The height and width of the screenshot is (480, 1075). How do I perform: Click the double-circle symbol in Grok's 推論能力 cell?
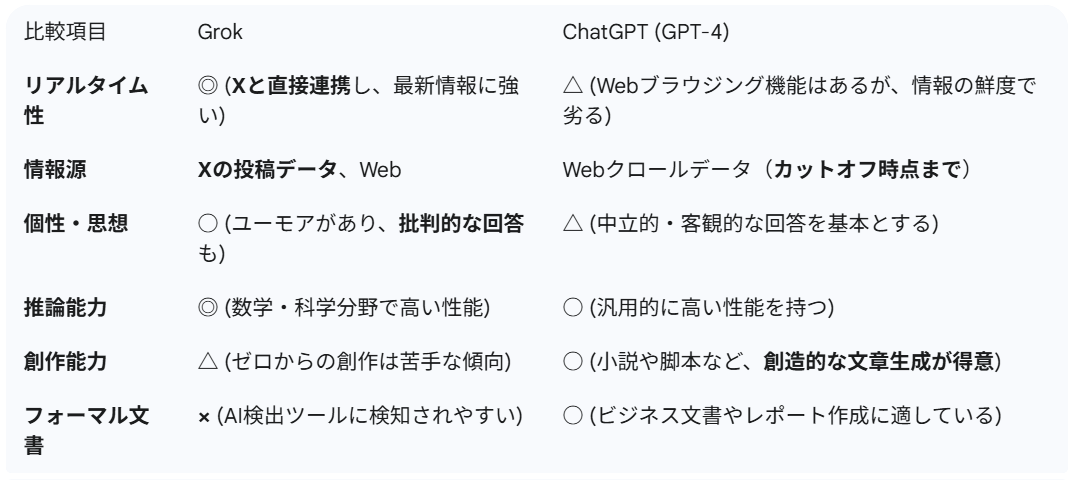[x=208, y=307]
